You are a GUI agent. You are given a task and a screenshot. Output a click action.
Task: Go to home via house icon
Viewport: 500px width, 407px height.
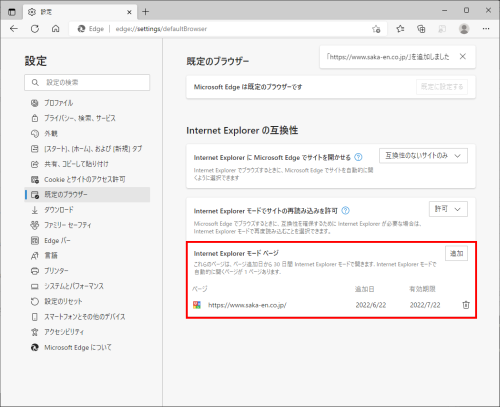click(55, 29)
